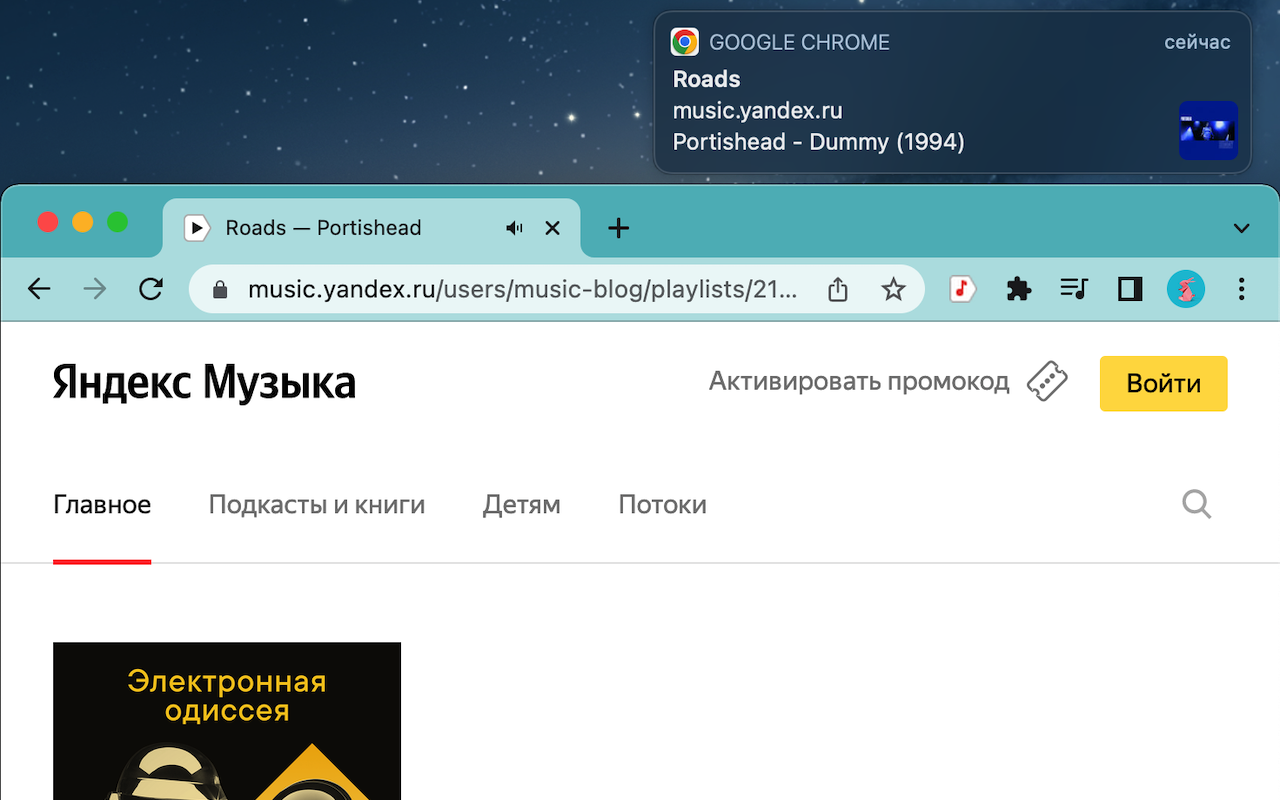1280x800 pixels.
Task: Click the Яндекс Музыка logo
Action: click(x=204, y=383)
